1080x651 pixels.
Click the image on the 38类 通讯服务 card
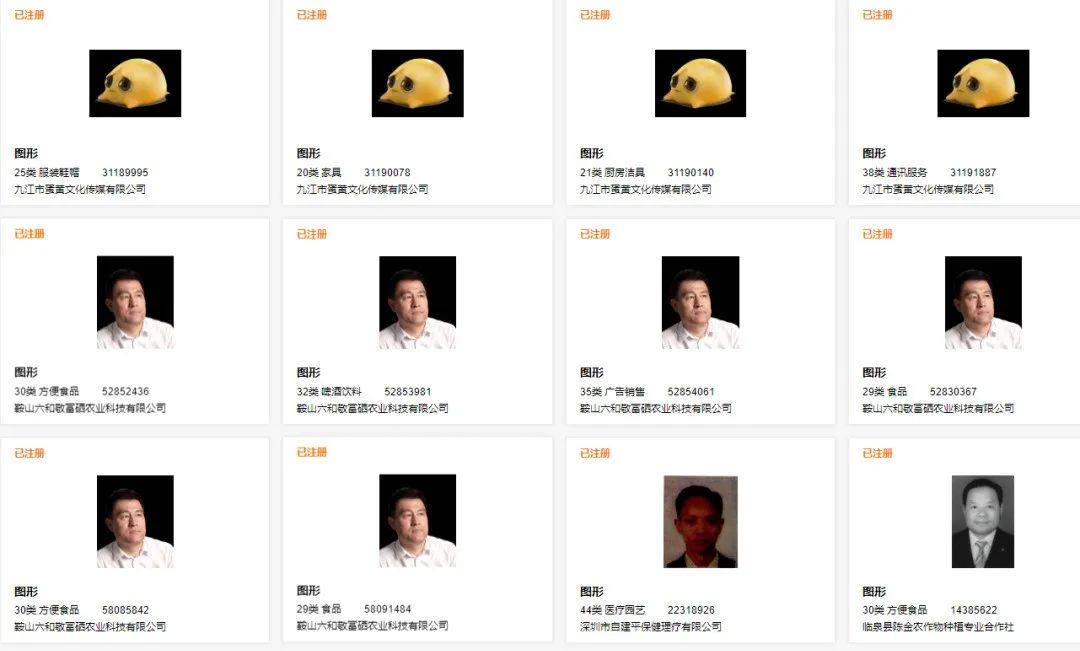click(x=983, y=83)
